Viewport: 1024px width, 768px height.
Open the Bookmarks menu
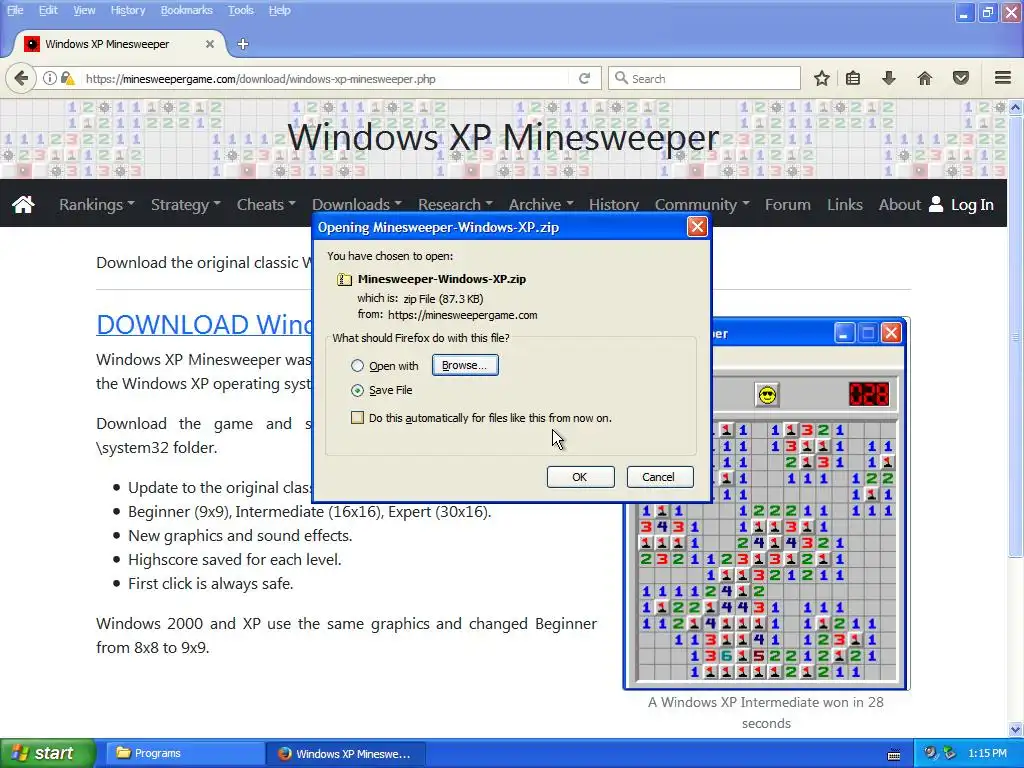186,10
